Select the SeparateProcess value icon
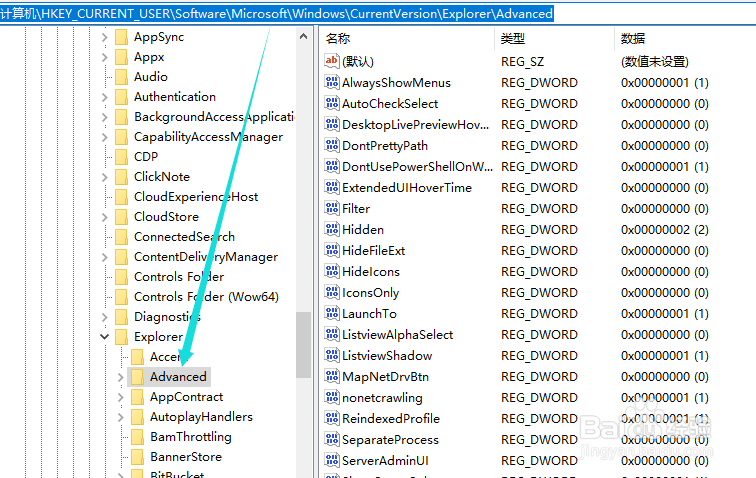This screenshot has width=756, height=478. pyautogui.click(x=332, y=439)
